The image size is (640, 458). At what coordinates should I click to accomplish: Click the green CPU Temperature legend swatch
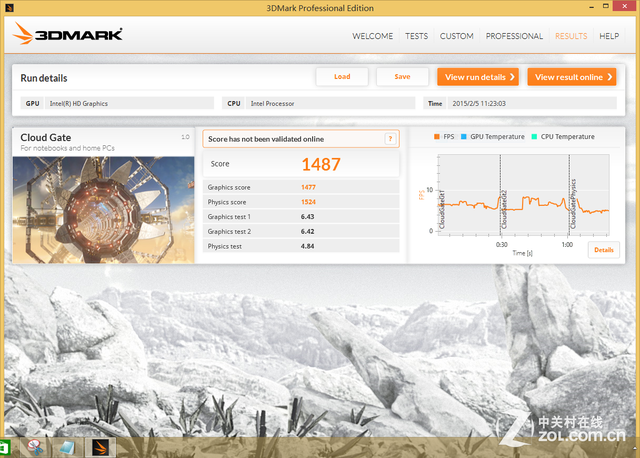[x=534, y=137]
